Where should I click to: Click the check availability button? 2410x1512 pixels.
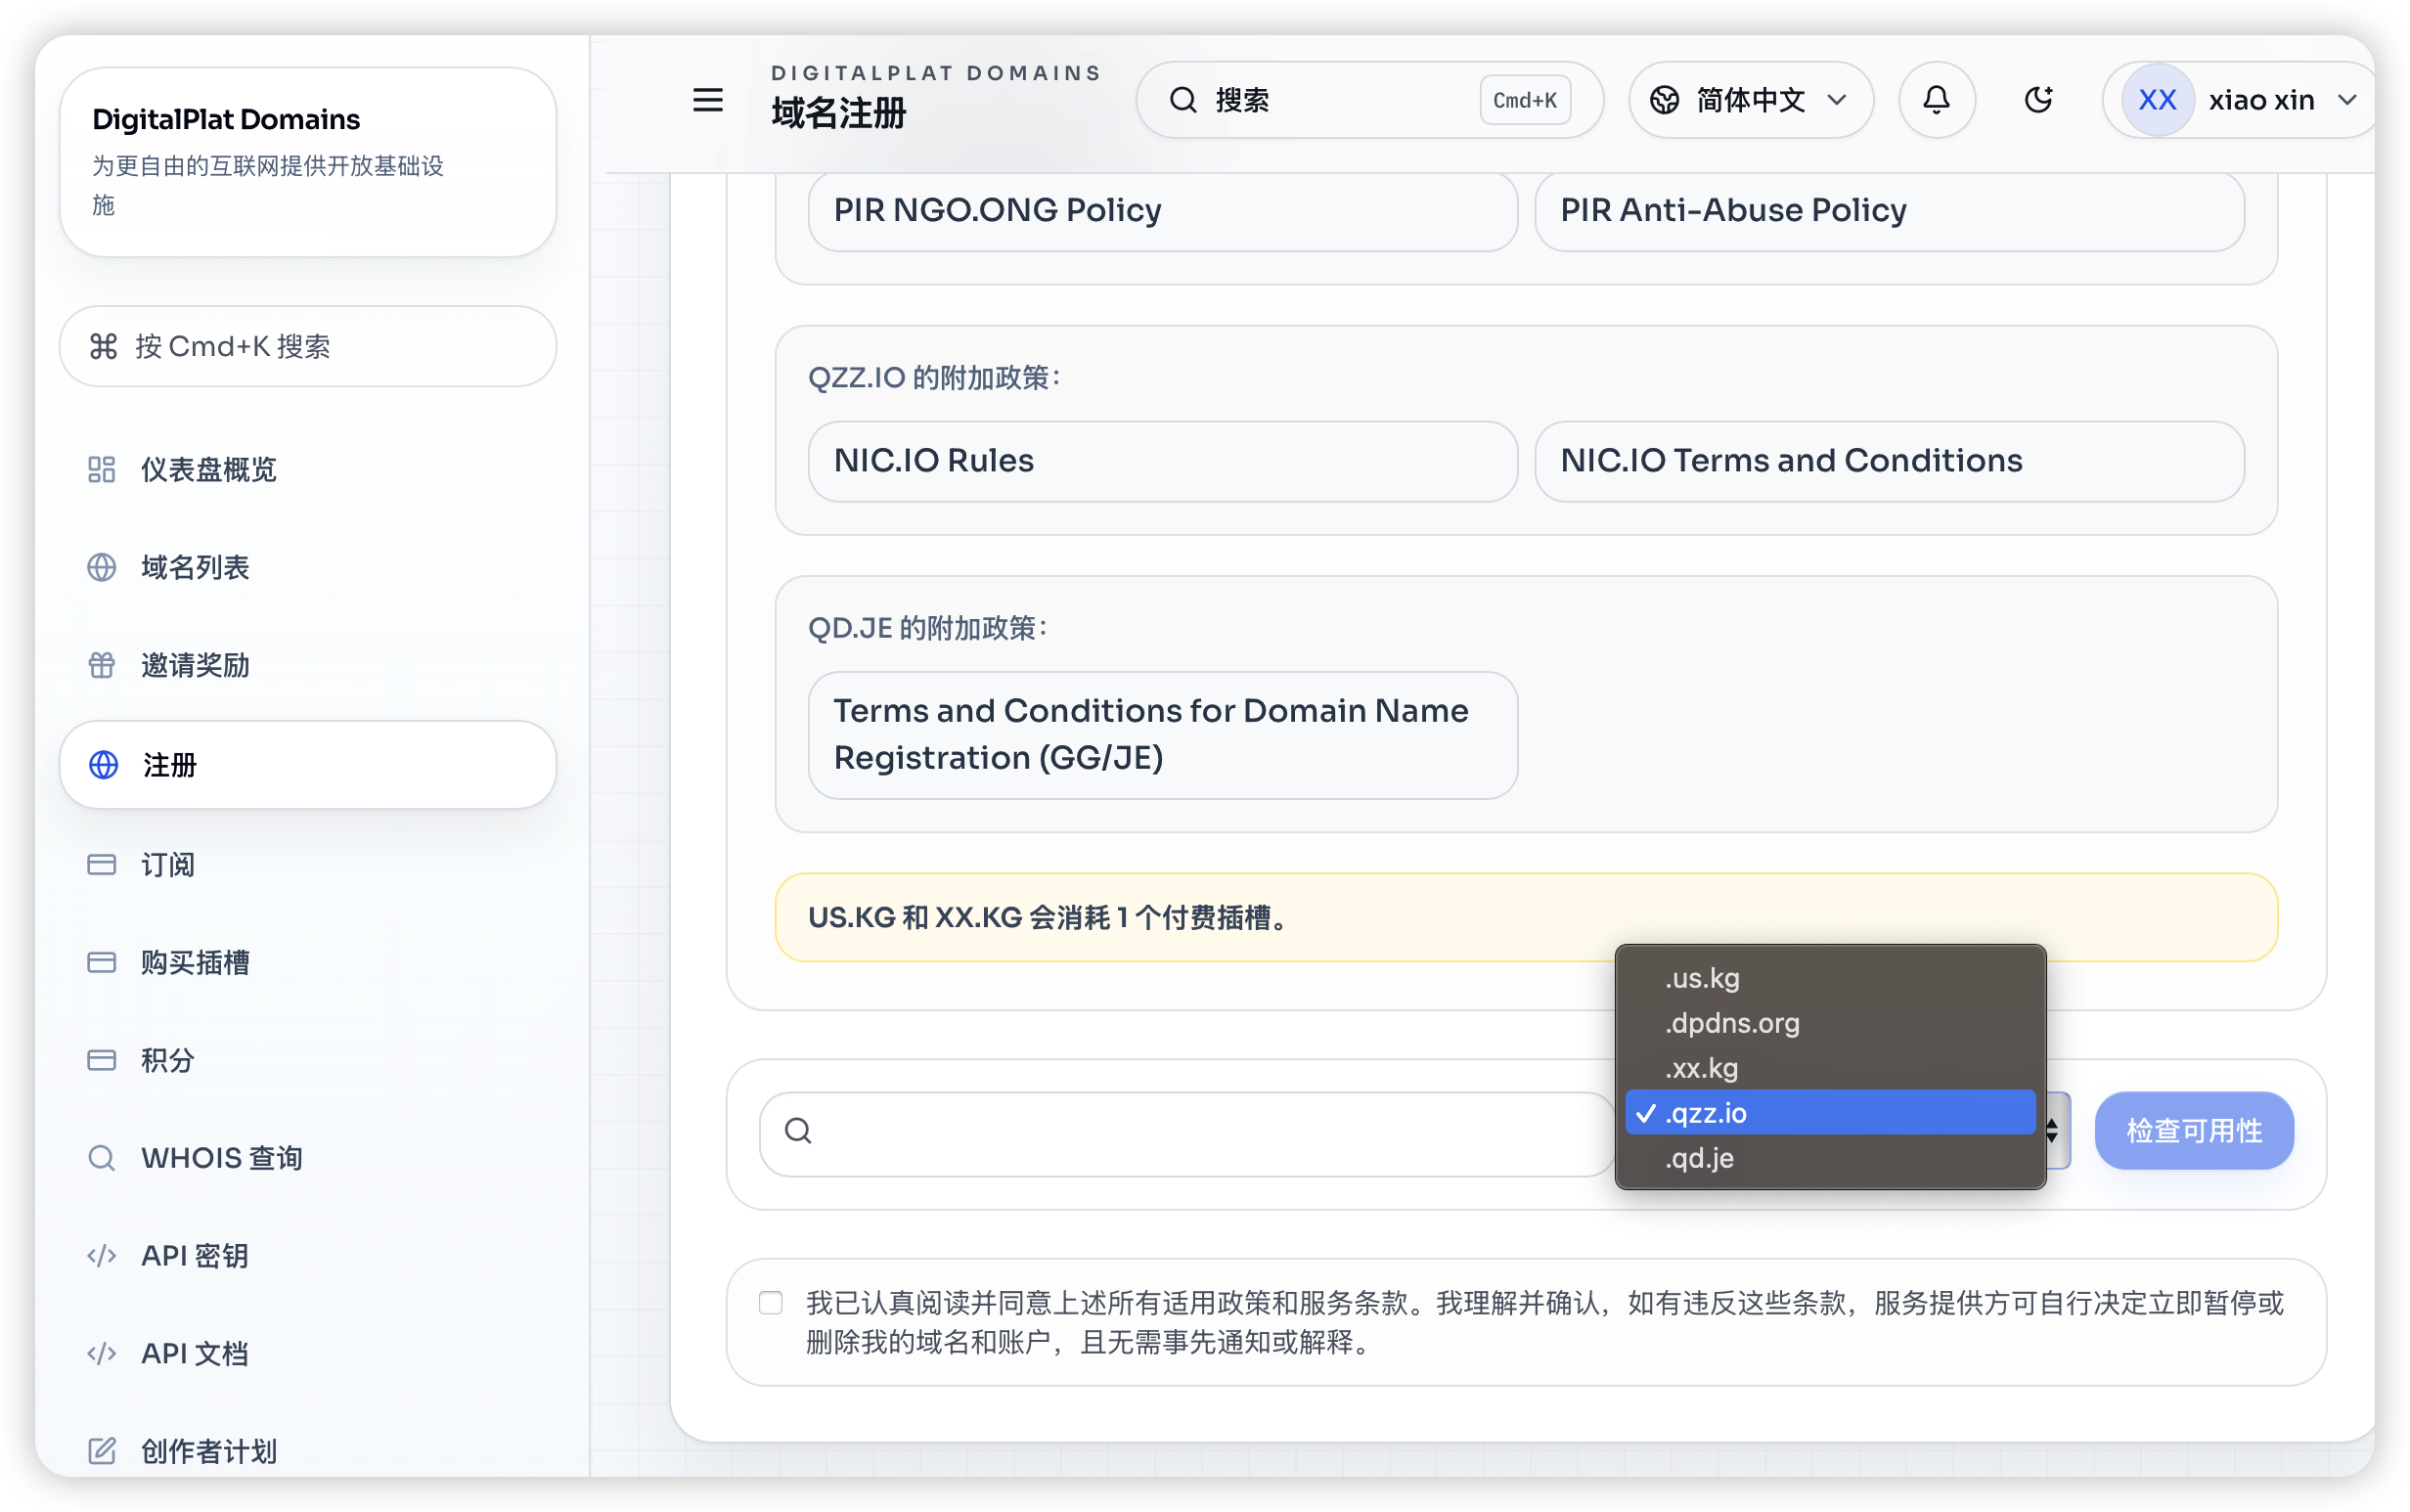2193,1131
